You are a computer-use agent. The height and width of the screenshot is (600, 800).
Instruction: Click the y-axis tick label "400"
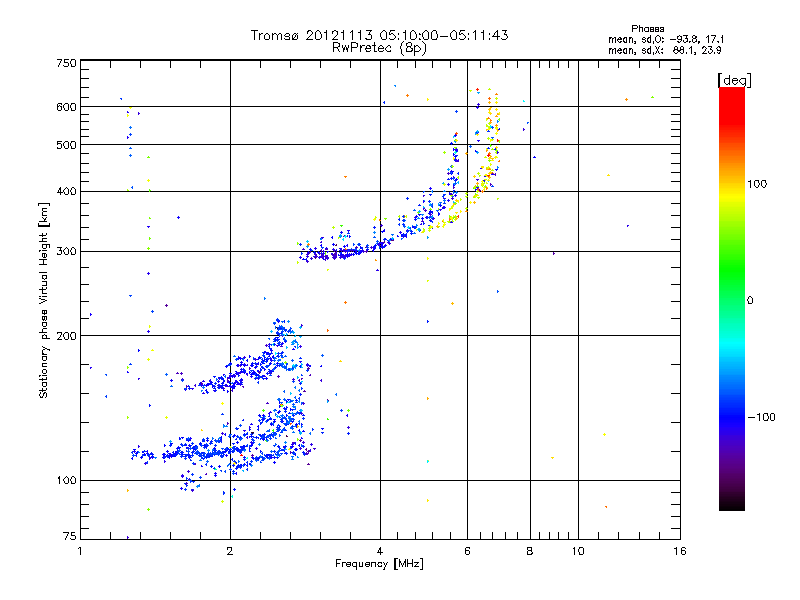(66, 191)
